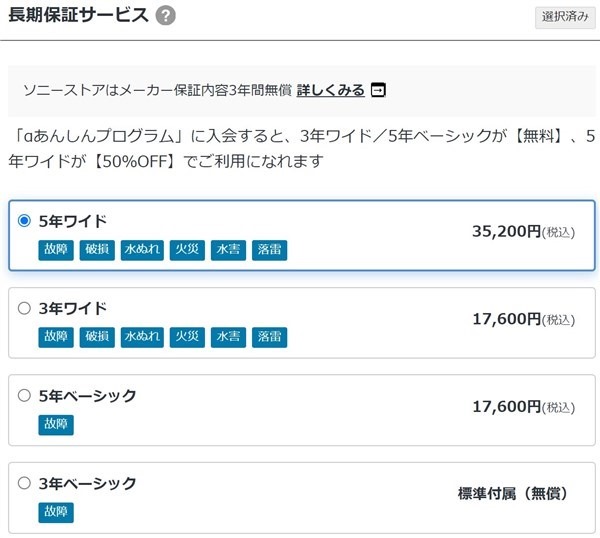This screenshot has height=538, width=600.
Task: Click the 破損 tag under 5年ワイド
Action: point(97,250)
